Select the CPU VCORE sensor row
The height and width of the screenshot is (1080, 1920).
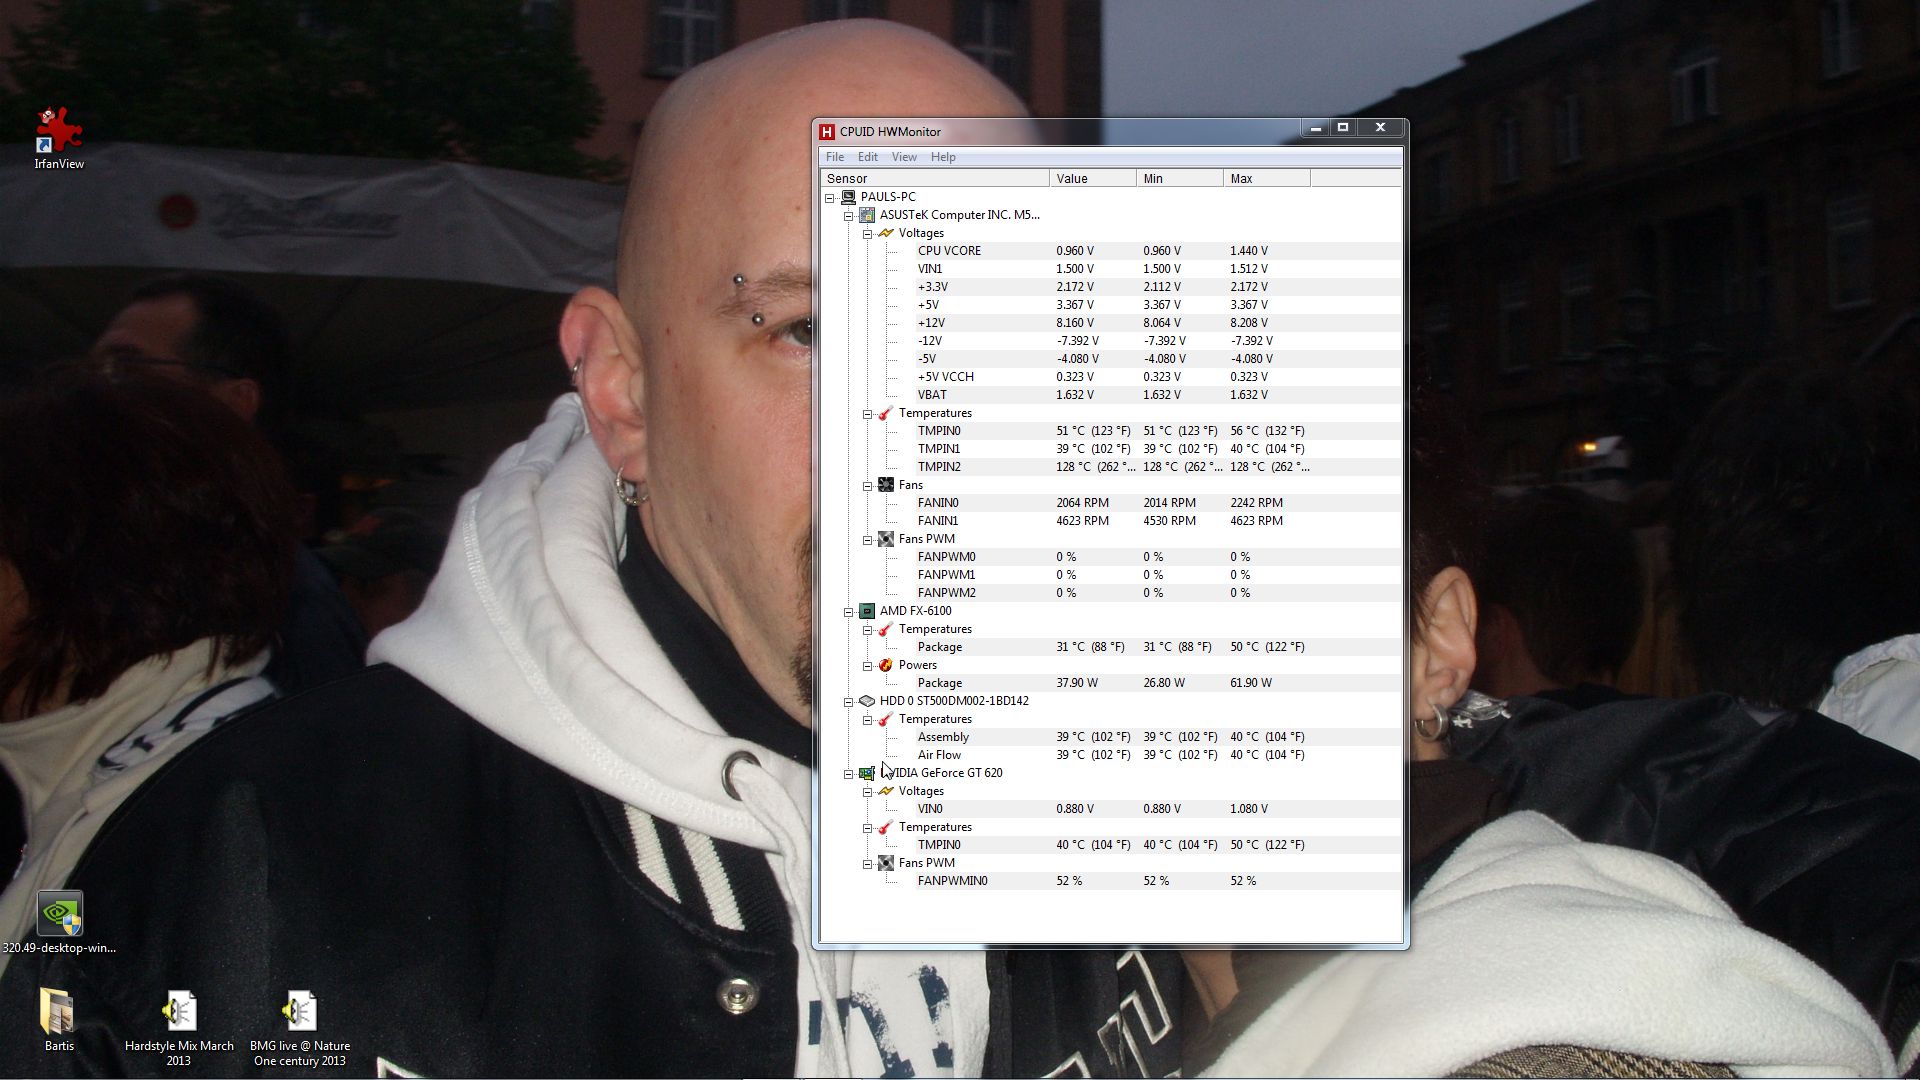pos(949,251)
